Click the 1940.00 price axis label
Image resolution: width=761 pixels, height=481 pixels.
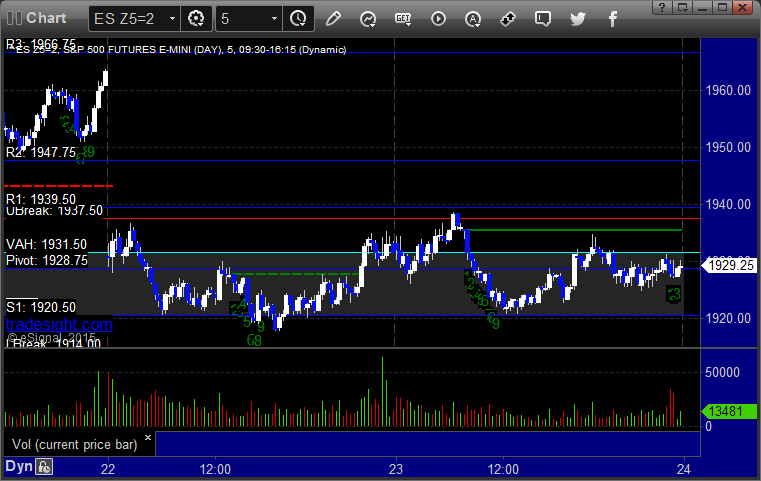click(x=728, y=204)
